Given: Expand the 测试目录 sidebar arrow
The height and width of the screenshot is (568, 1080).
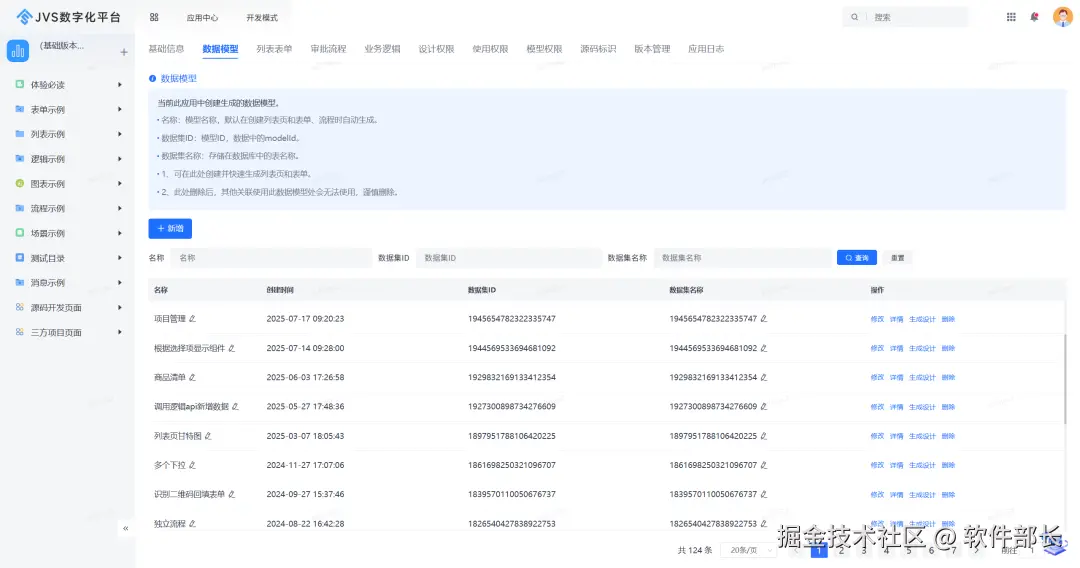Looking at the screenshot, I should pos(120,258).
